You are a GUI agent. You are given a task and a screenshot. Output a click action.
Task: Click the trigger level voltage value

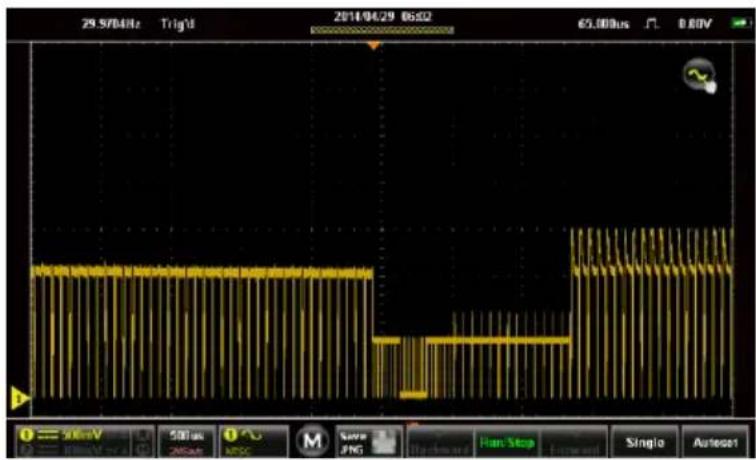[x=694, y=24]
